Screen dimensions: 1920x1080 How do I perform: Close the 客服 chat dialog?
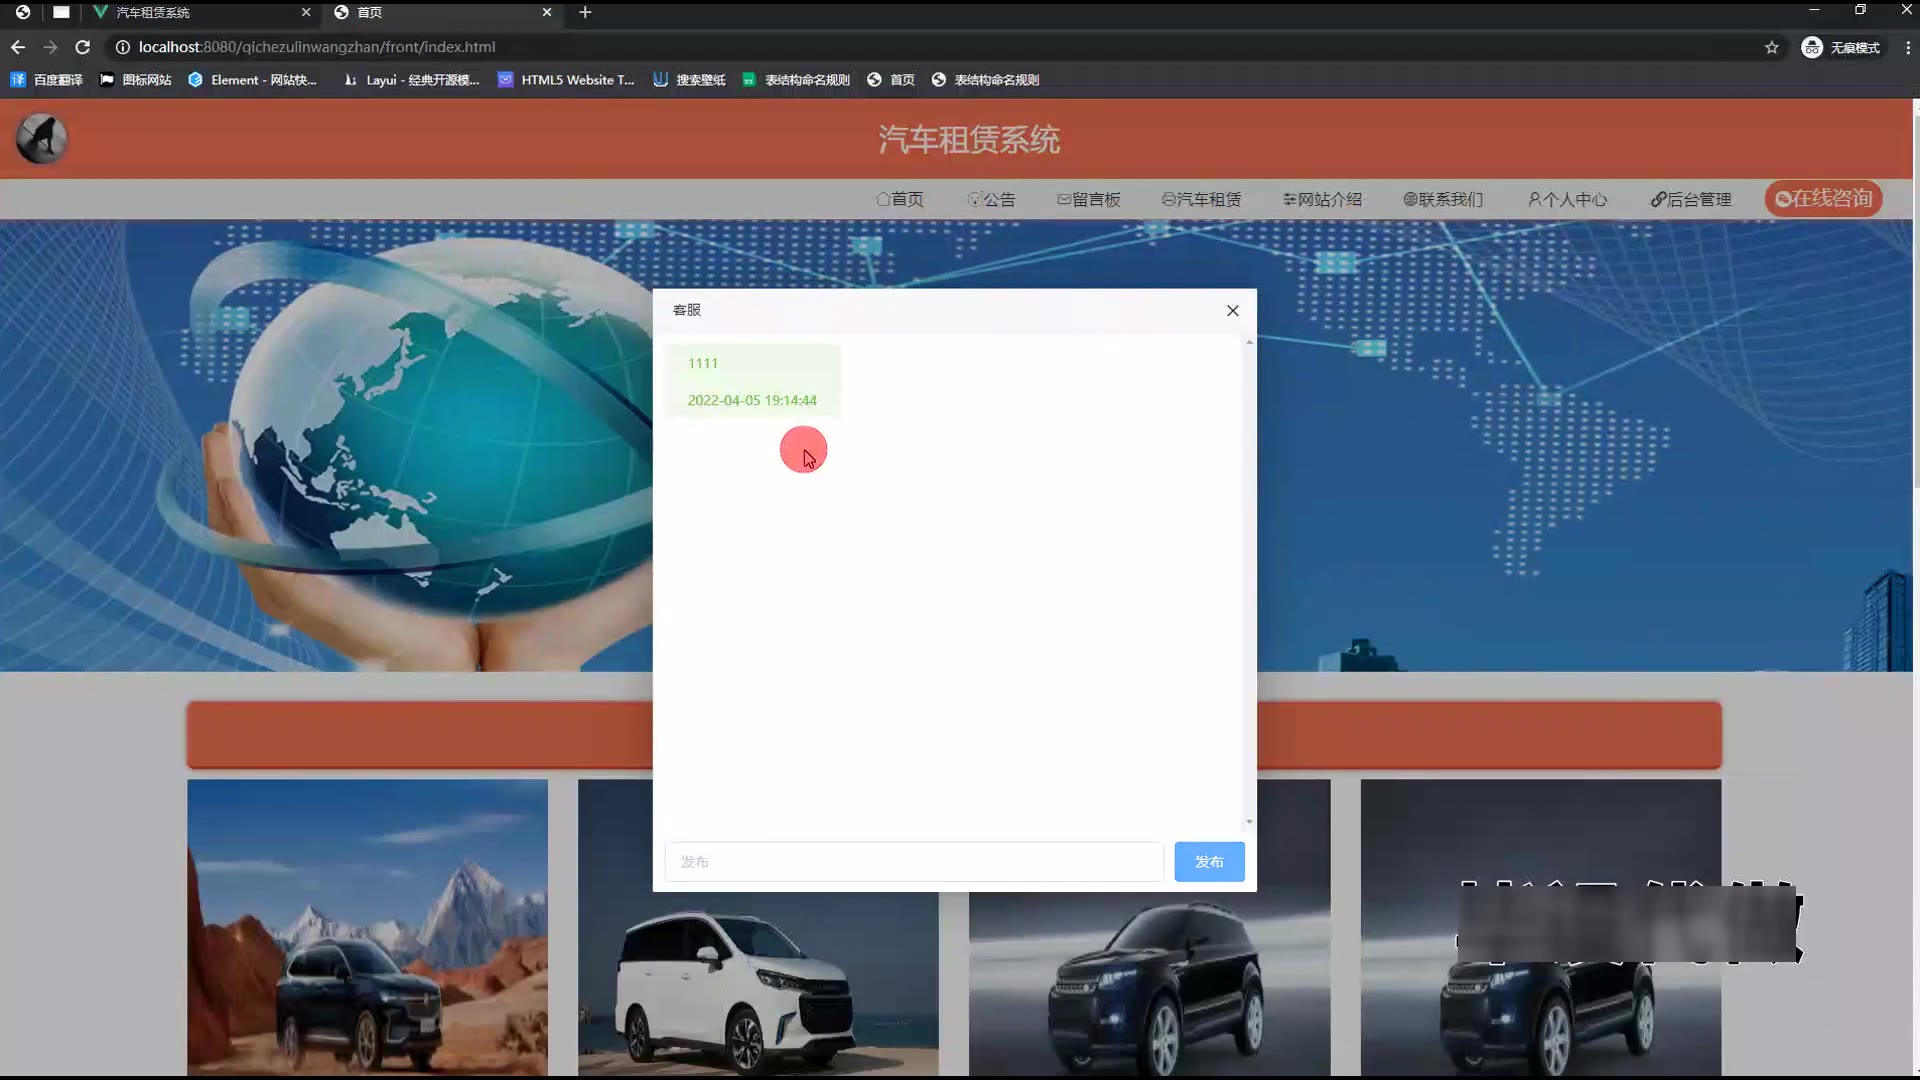1232,310
